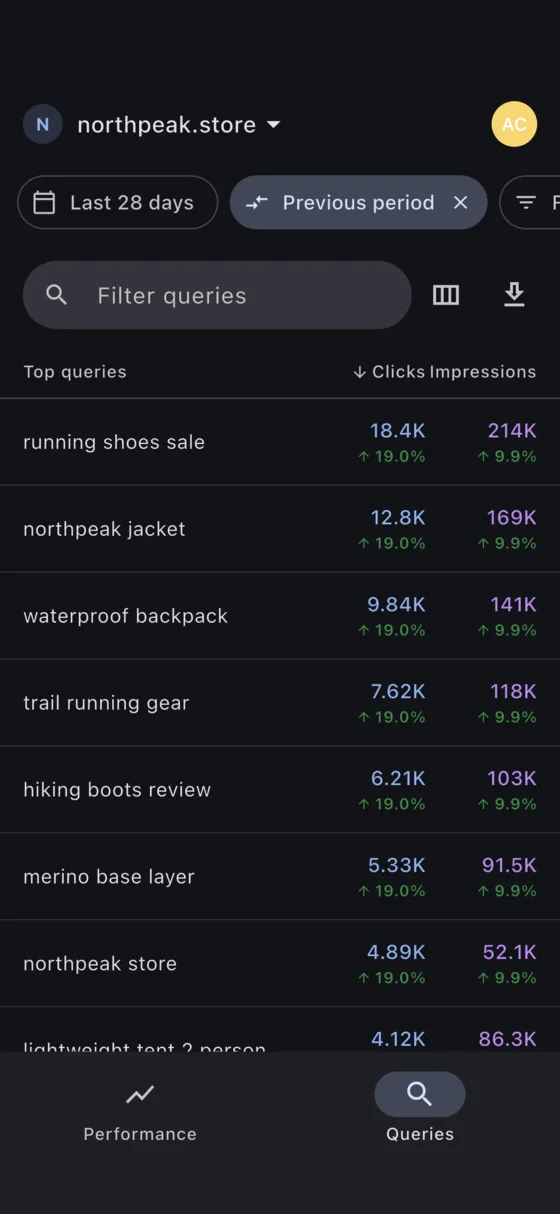The width and height of the screenshot is (560, 1214).
Task: Select the Top queries column header
Action: click(75, 372)
